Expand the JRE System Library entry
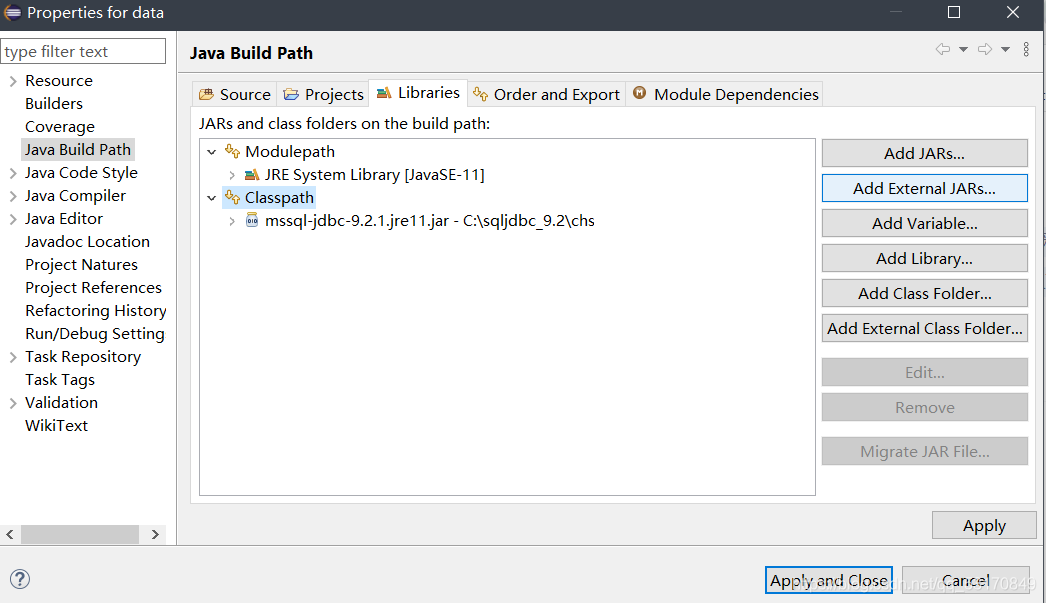The image size is (1046, 603). pos(231,175)
